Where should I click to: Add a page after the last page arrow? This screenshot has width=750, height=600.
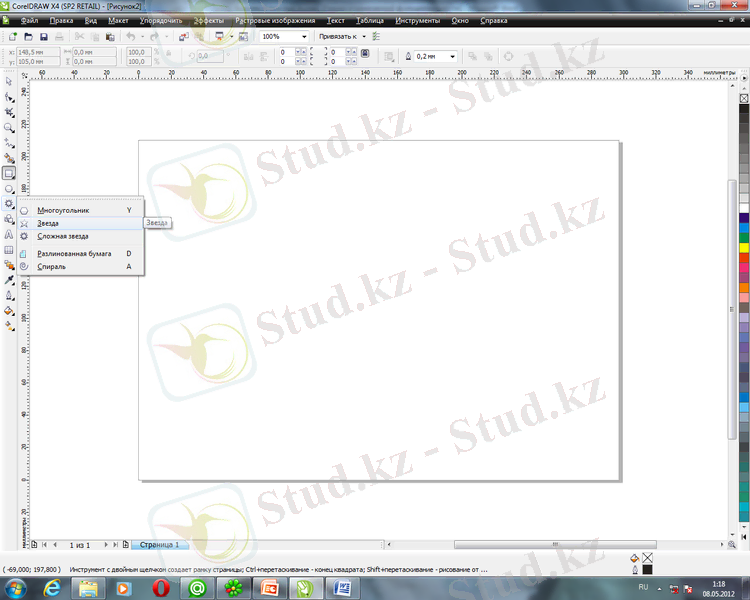(x=125, y=544)
